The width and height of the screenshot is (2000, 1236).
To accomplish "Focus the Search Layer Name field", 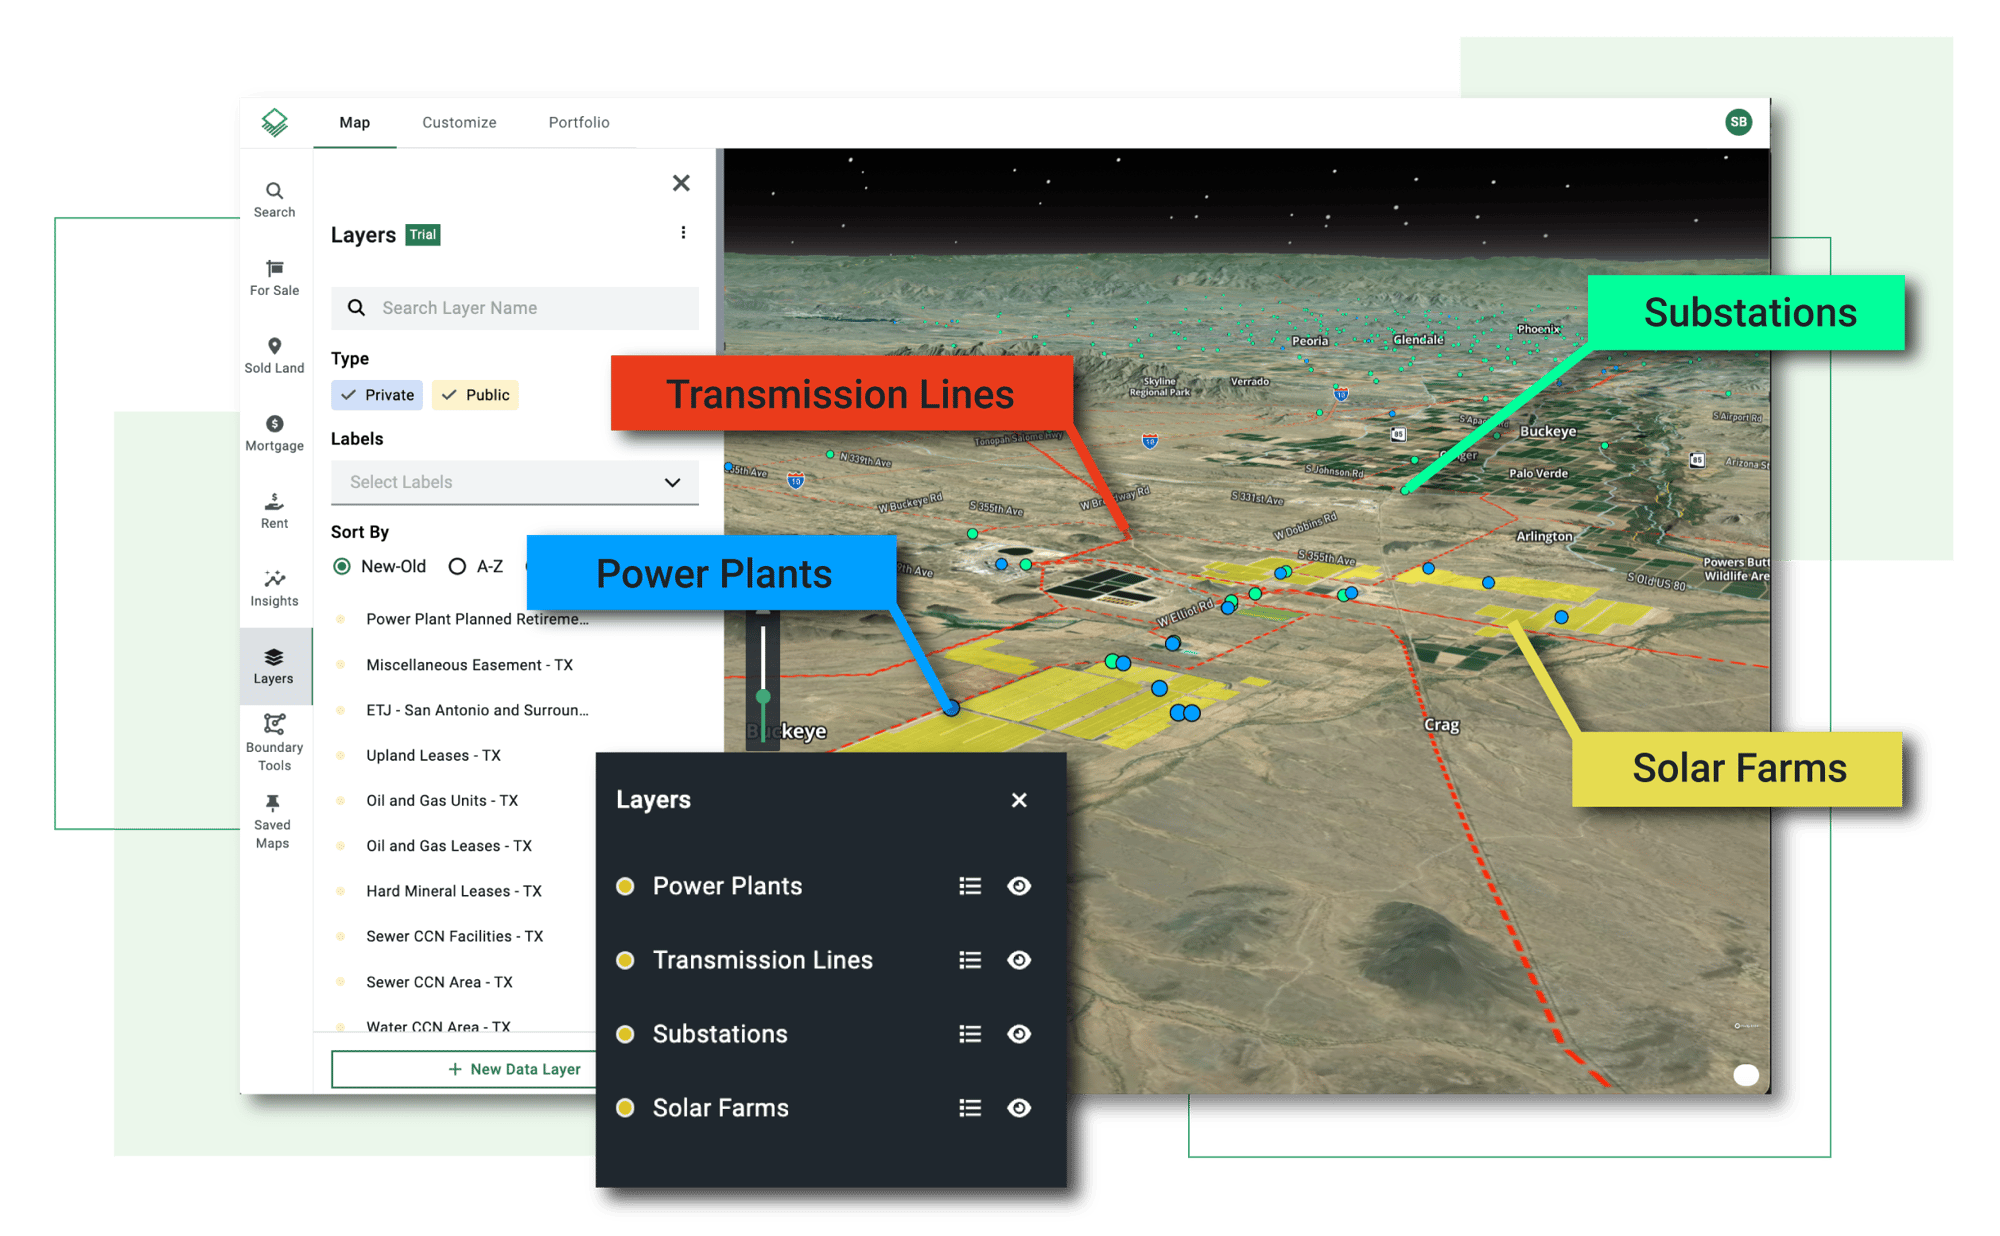I will [515, 308].
